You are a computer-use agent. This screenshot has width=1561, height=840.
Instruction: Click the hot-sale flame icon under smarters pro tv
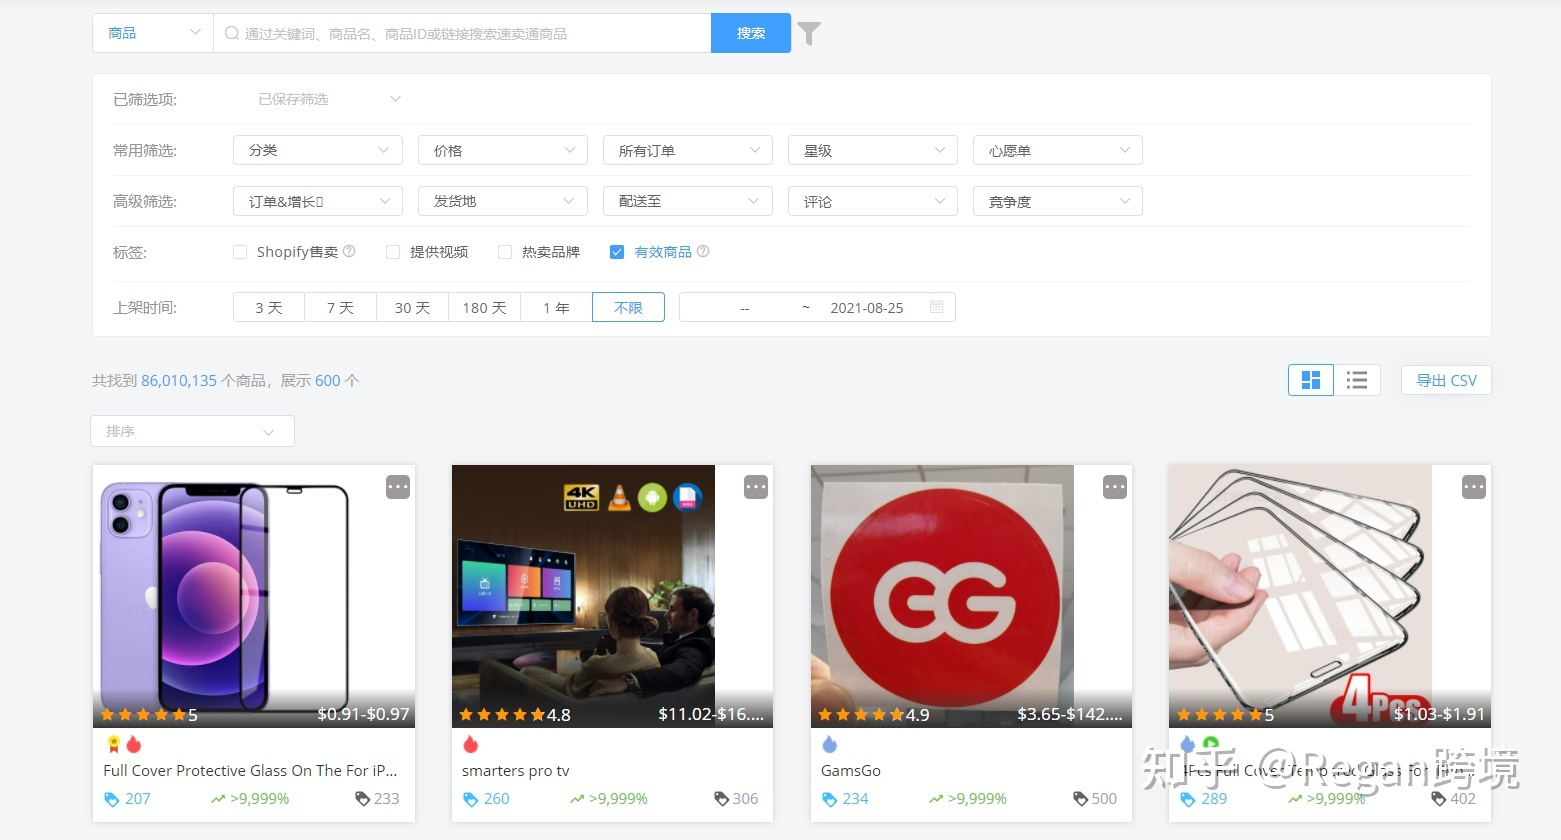(470, 744)
